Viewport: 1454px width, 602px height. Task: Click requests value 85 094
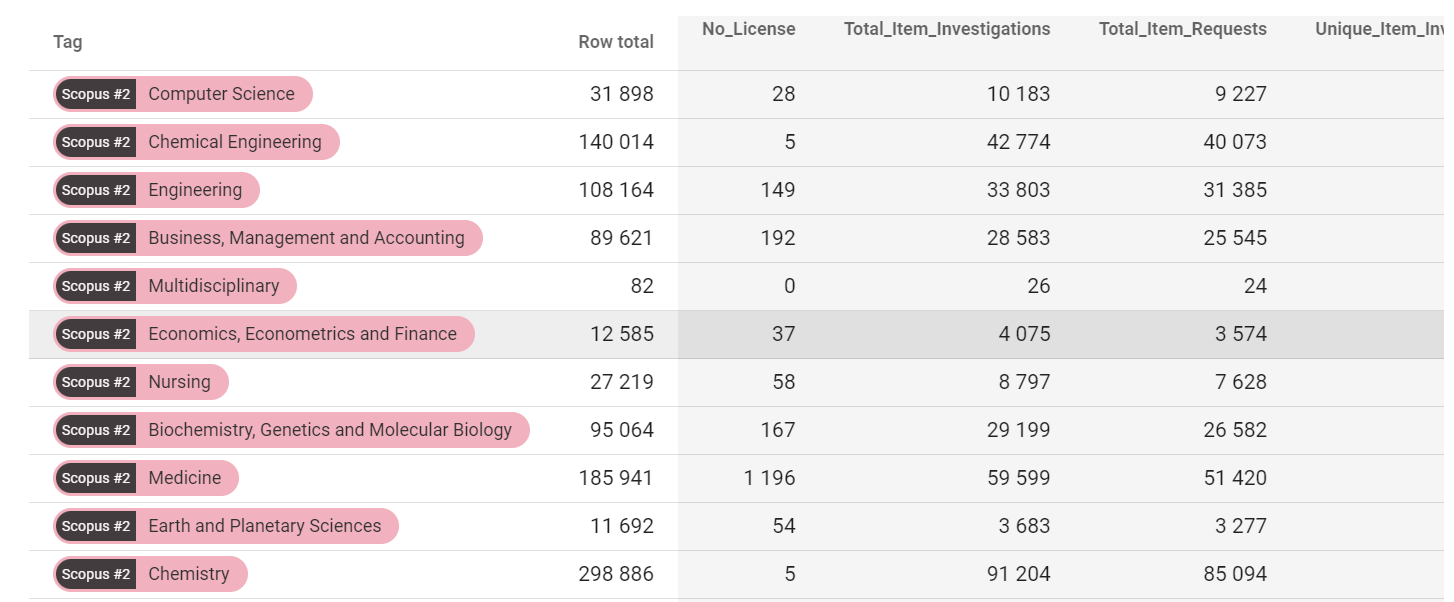pyautogui.click(x=1235, y=574)
